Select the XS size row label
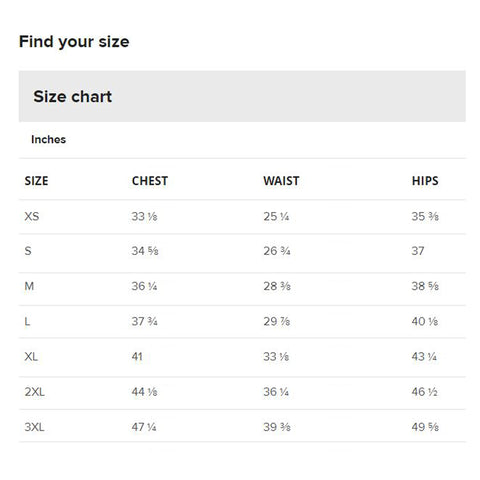Screen dimensions: 480x480 tap(32, 216)
